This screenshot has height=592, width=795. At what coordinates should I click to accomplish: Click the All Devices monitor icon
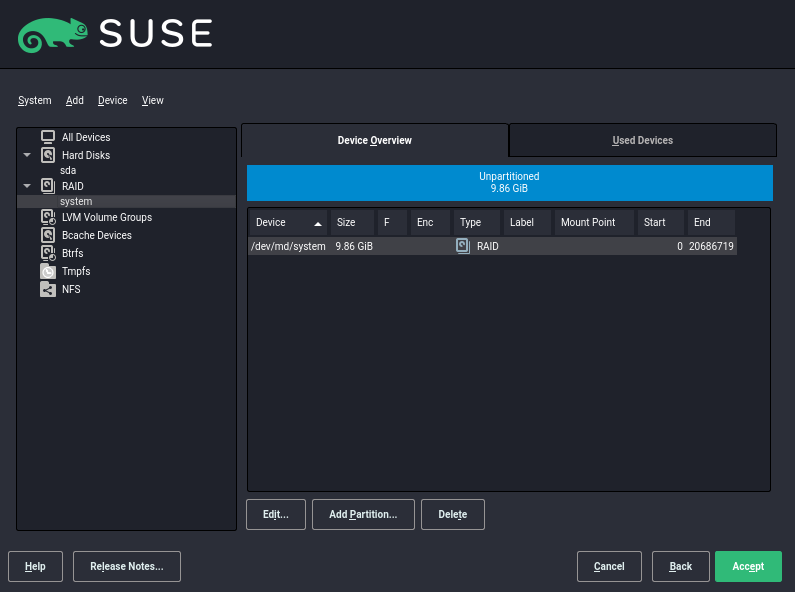[47, 137]
